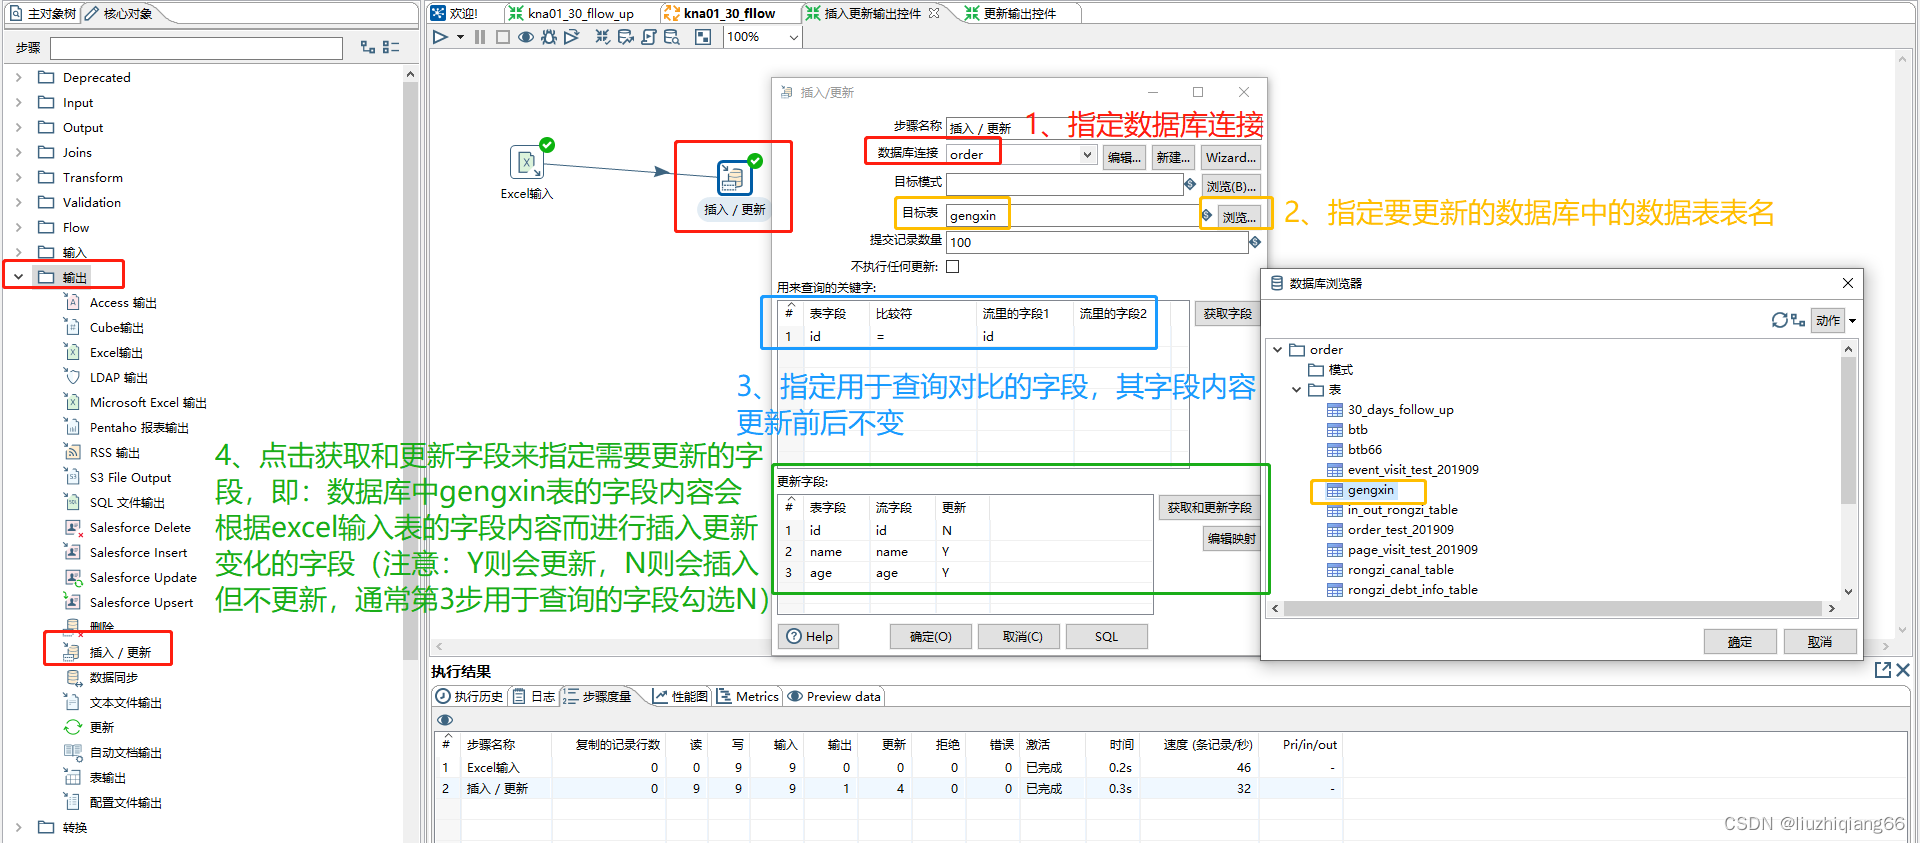This screenshot has width=1920, height=843.
Task: Switch to Preview data tab
Action: pyautogui.click(x=834, y=696)
